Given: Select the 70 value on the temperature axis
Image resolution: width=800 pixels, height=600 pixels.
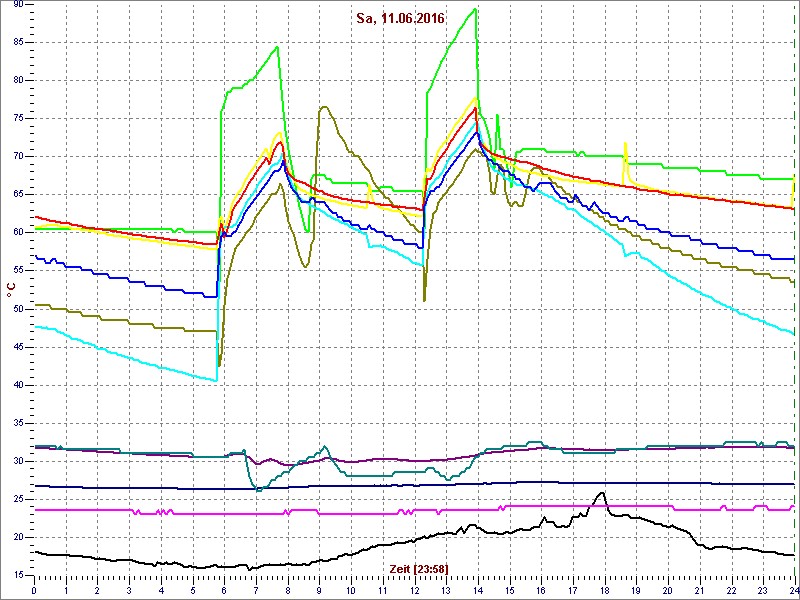Looking at the screenshot, I should point(19,157).
